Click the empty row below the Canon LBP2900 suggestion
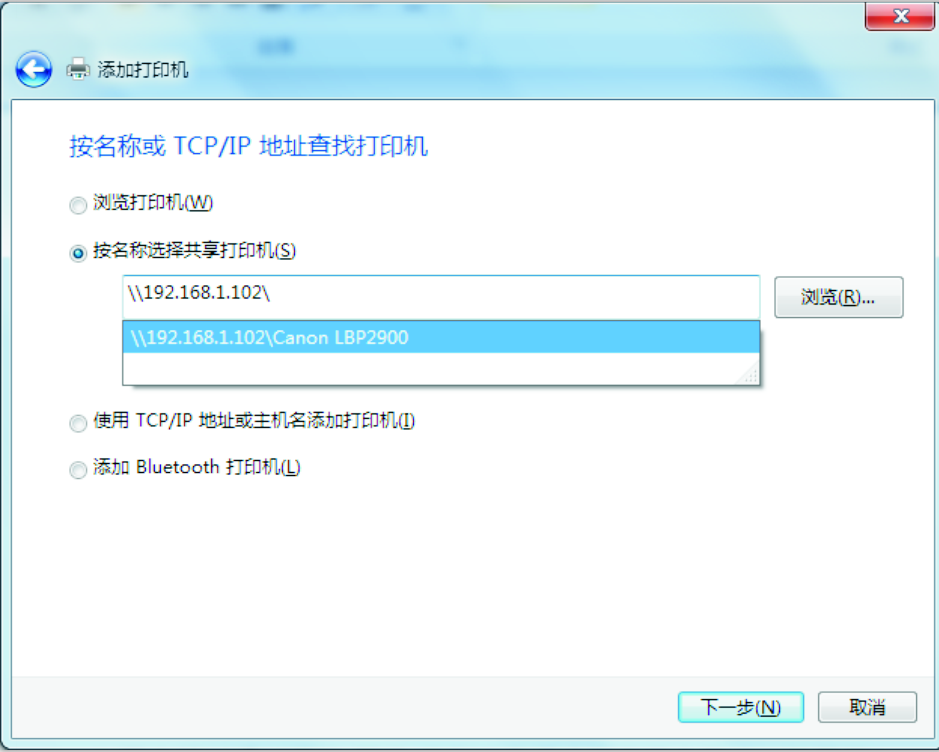This screenshot has height=752, width=939. (431, 368)
